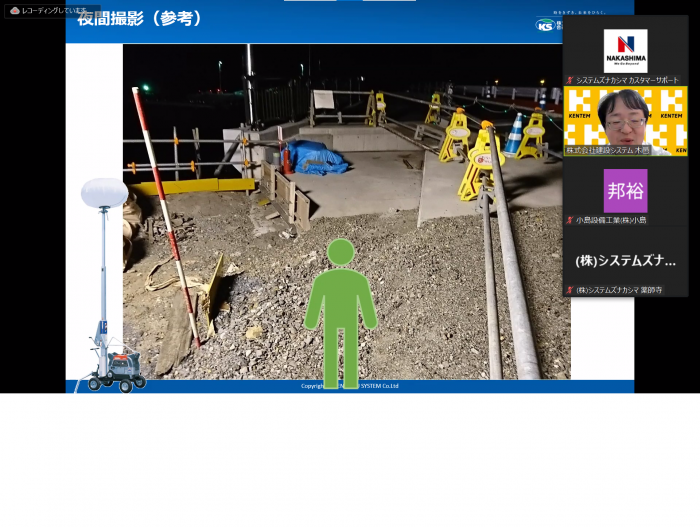Select the KENTEM background speaker video tile
The image size is (700, 527).
[x=625, y=121]
